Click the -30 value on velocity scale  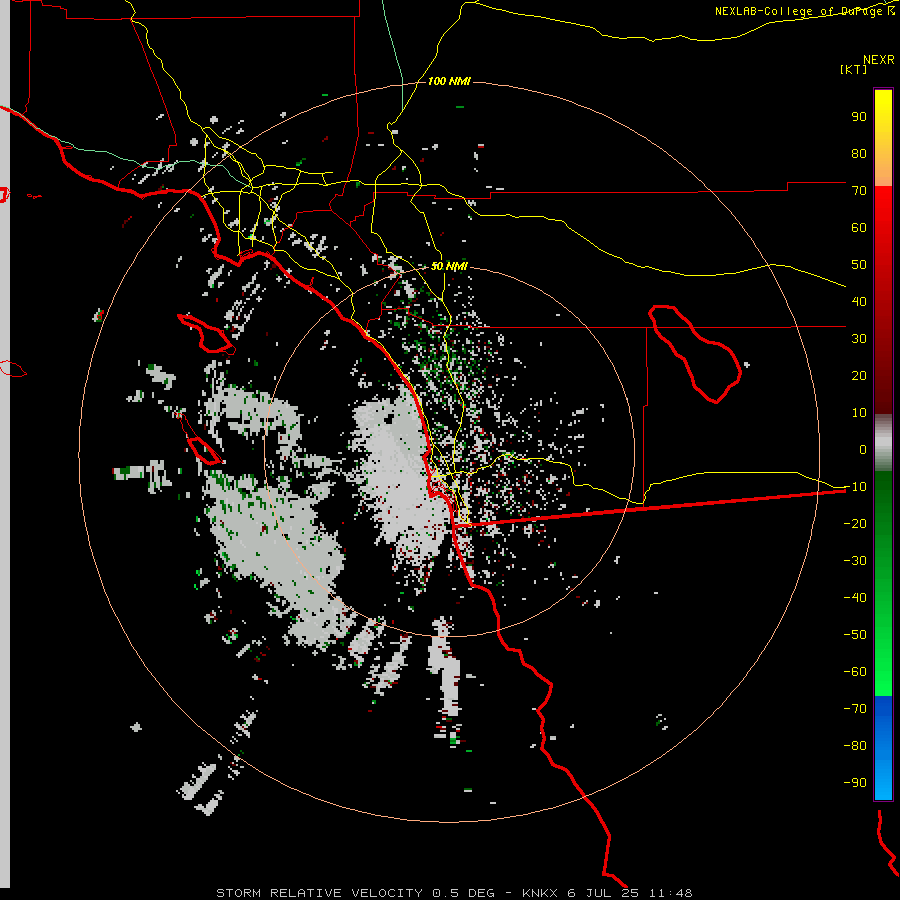(855, 560)
